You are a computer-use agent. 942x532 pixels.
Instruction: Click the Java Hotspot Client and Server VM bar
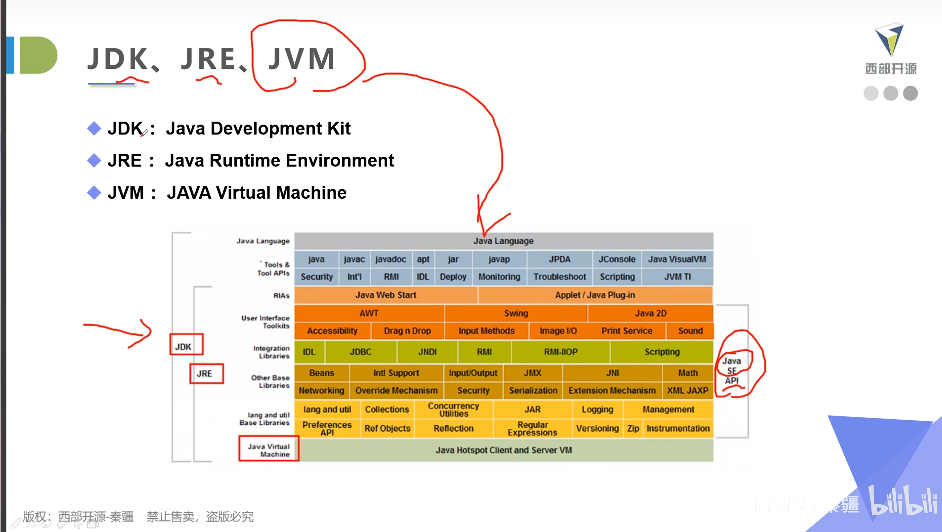504,450
